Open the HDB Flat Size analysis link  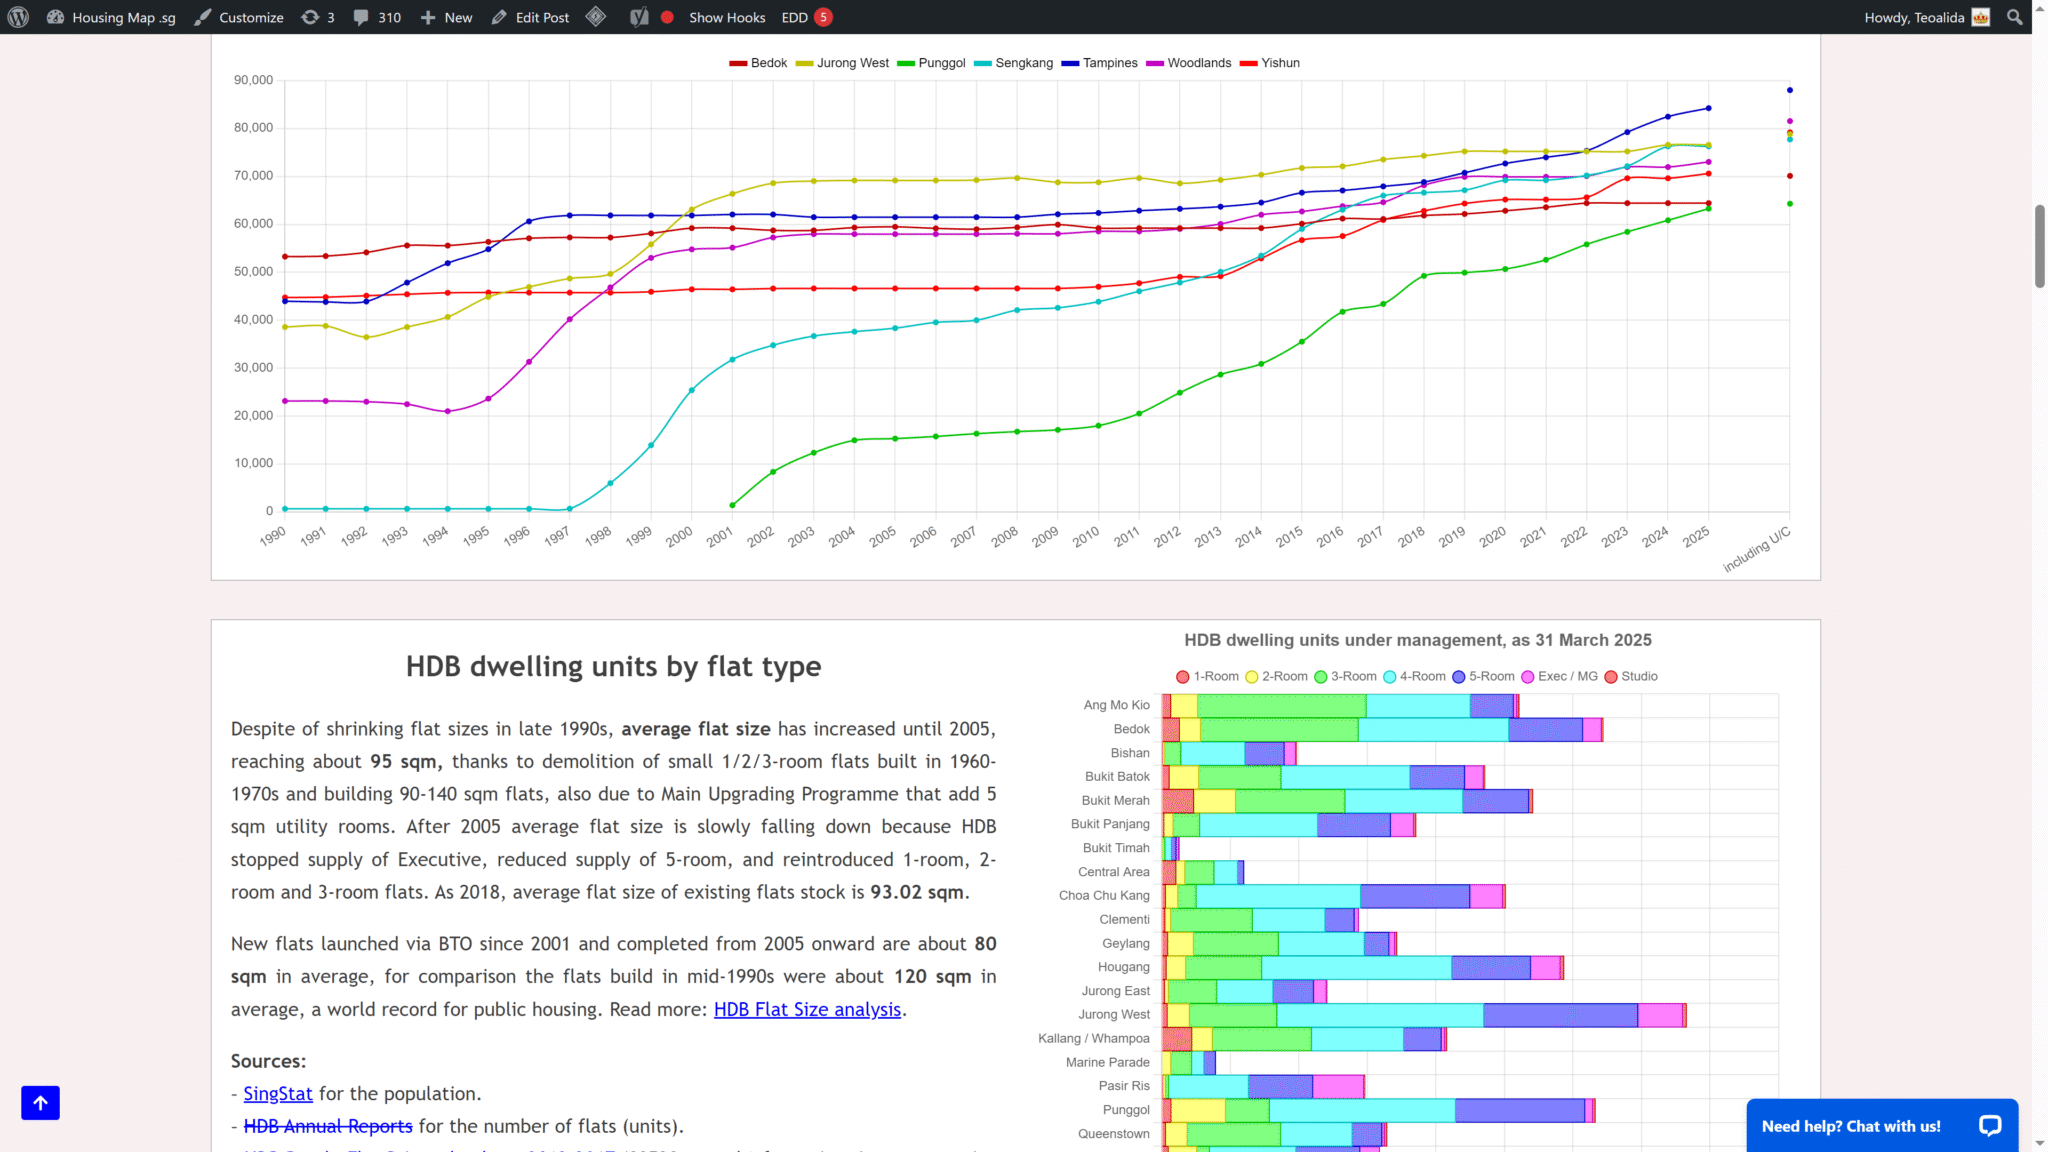[807, 1009]
